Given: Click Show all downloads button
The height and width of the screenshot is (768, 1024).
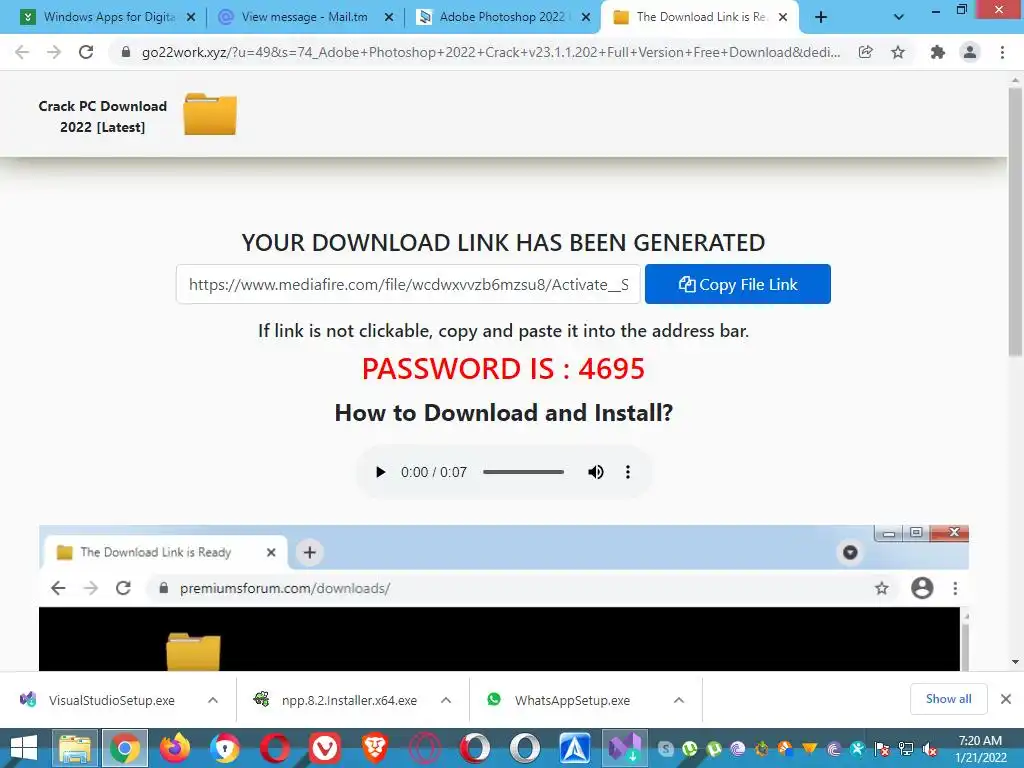Looking at the screenshot, I should tap(948, 699).
